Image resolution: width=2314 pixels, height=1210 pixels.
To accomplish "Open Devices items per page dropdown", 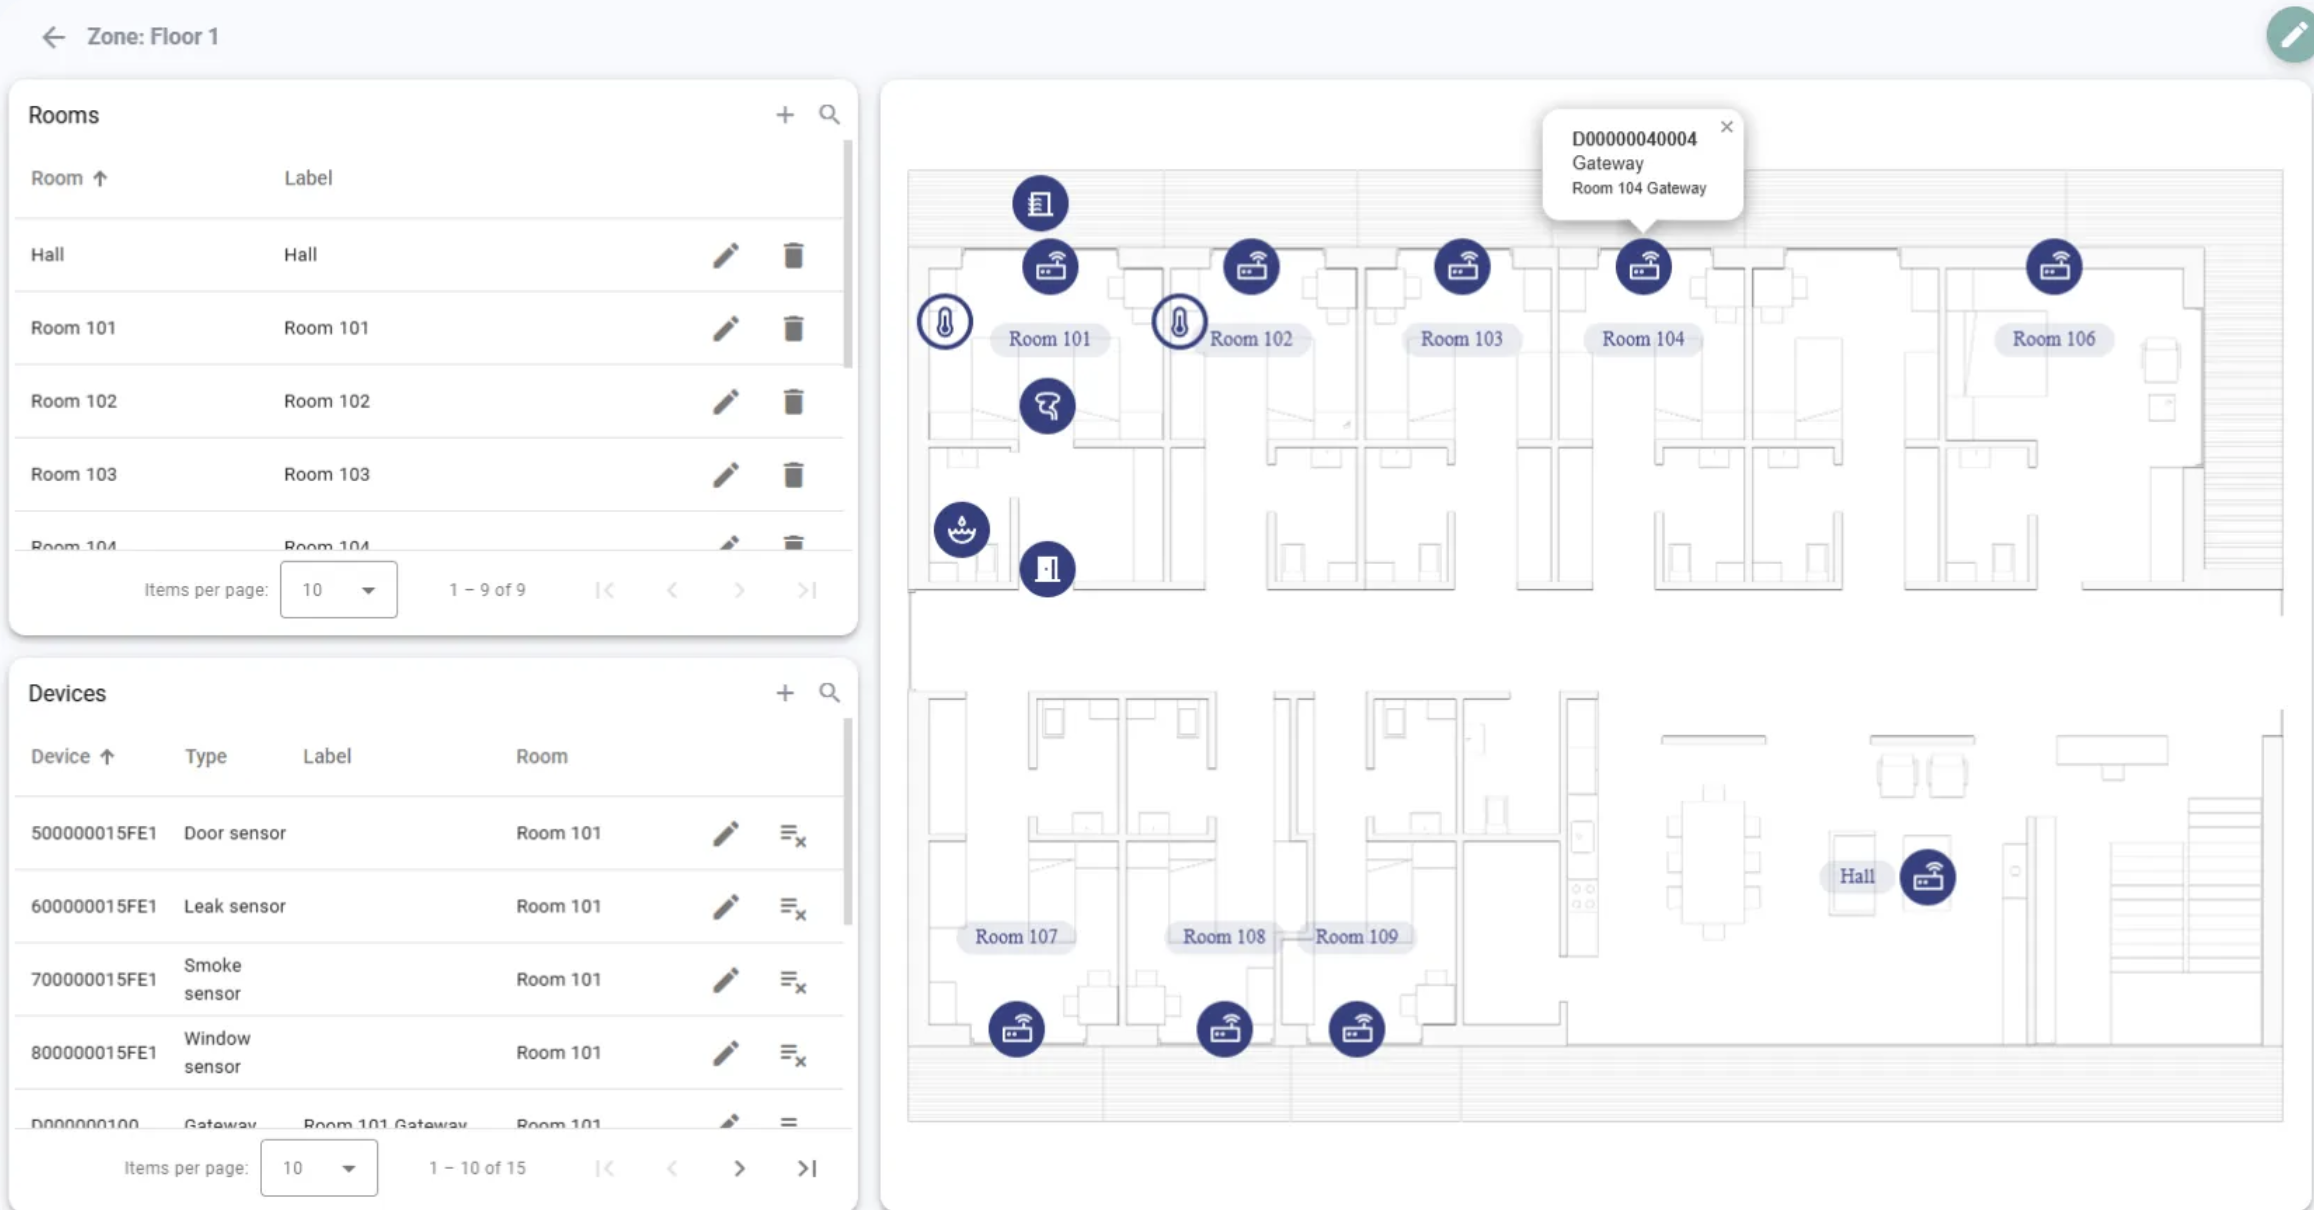I will pyautogui.click(x=318, y=1168).
